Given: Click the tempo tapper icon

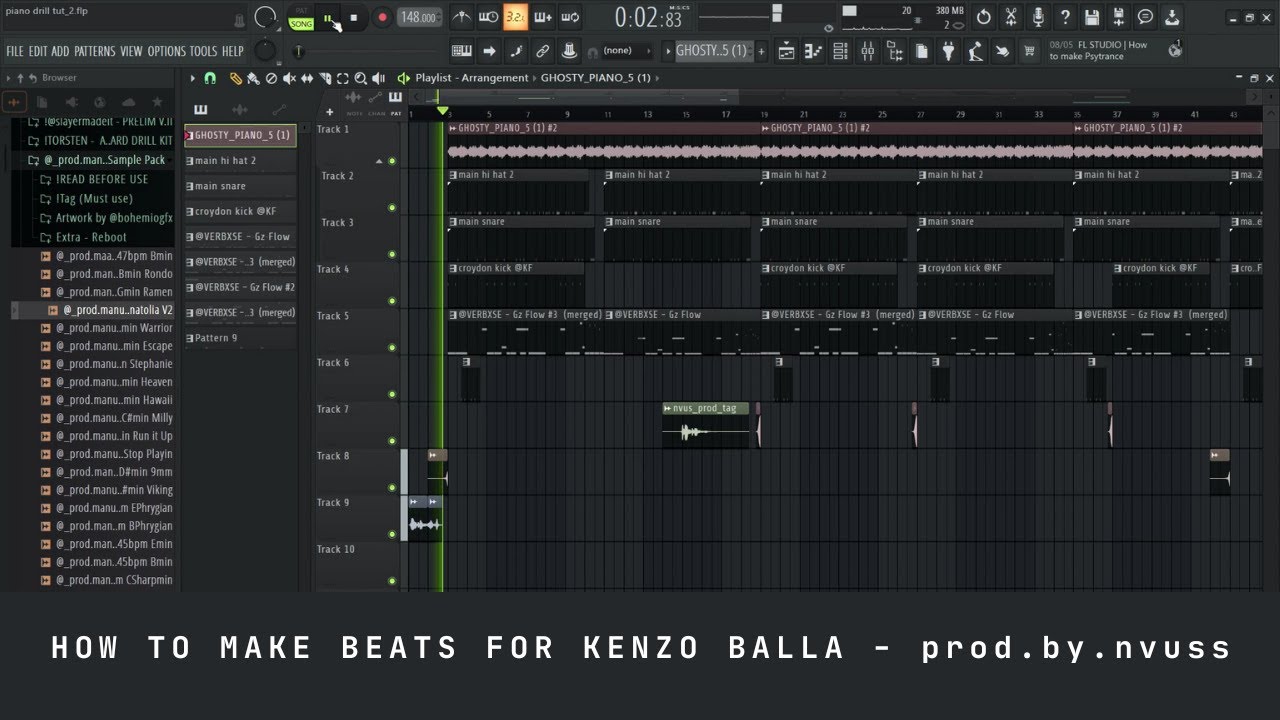Looking at the screenshot, I should (x=975, y=51).
